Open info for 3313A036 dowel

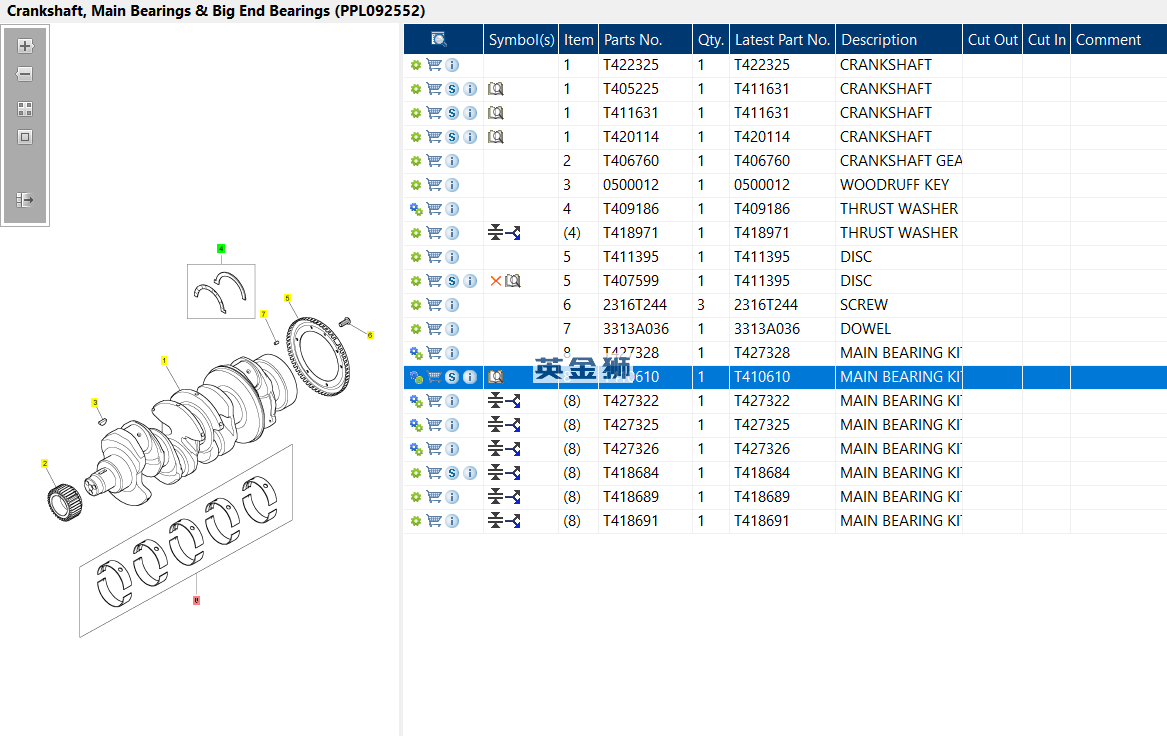point(452,329)
